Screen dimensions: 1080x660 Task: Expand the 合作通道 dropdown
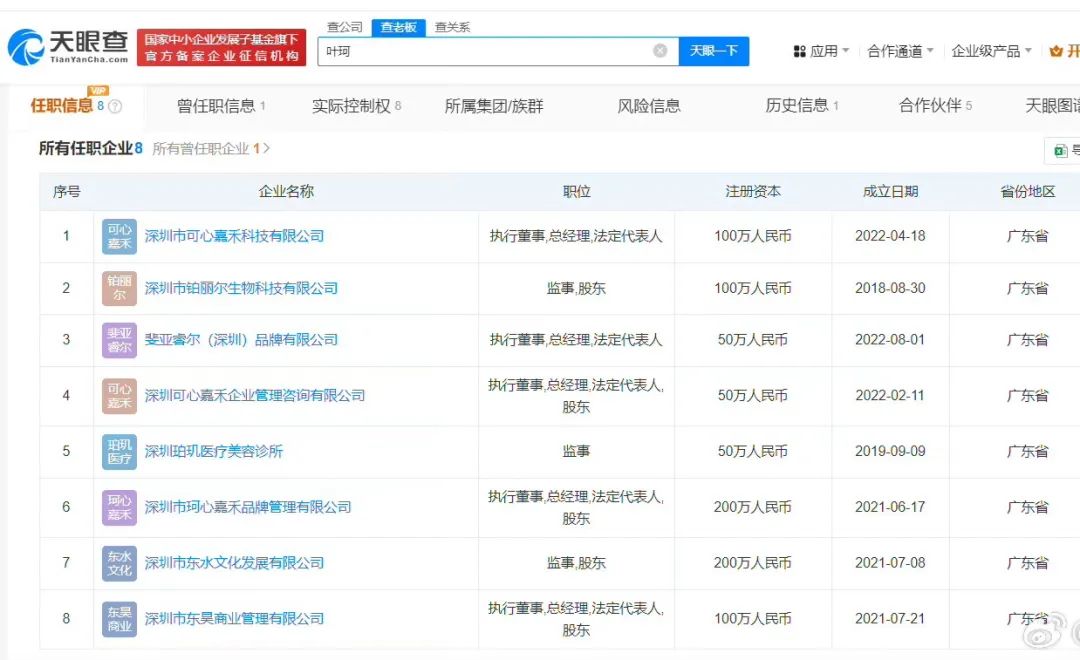900,51
